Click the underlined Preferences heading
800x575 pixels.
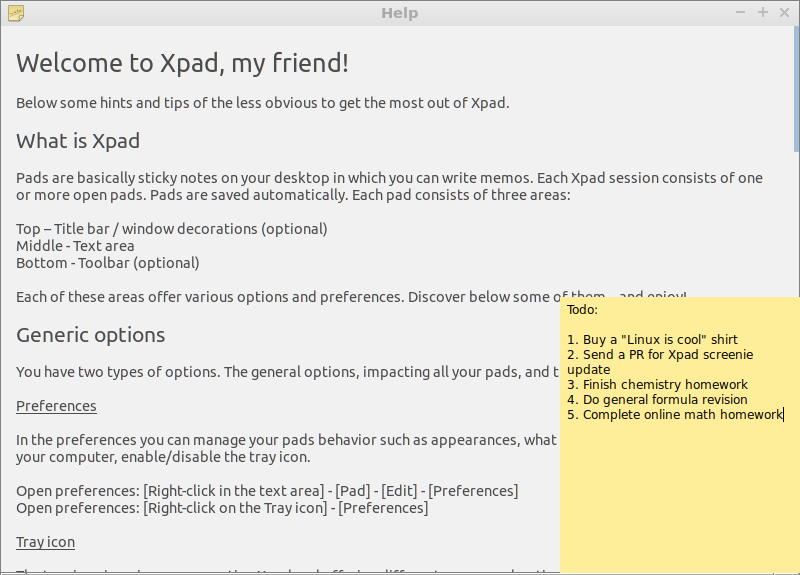[x=56, y=406]
